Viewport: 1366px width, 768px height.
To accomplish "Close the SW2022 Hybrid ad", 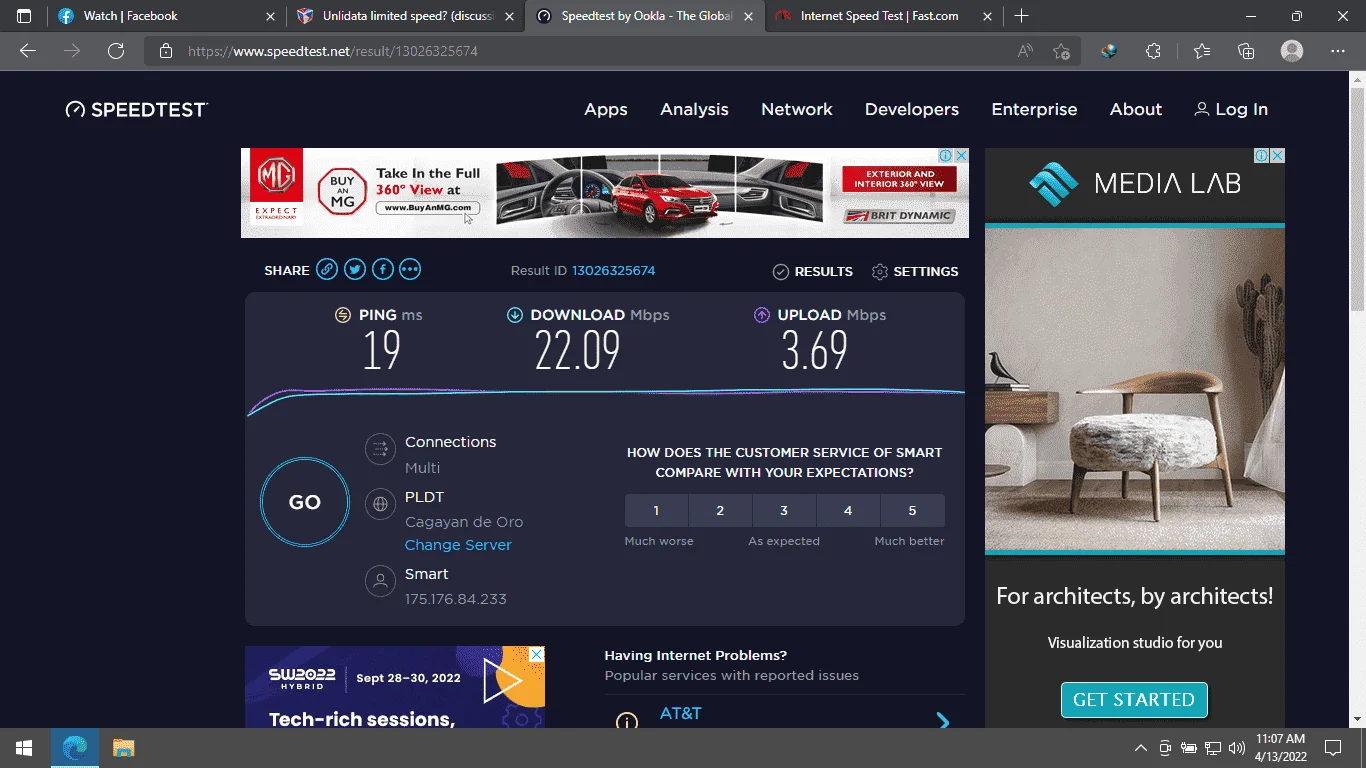I will [x=537, y=654].
